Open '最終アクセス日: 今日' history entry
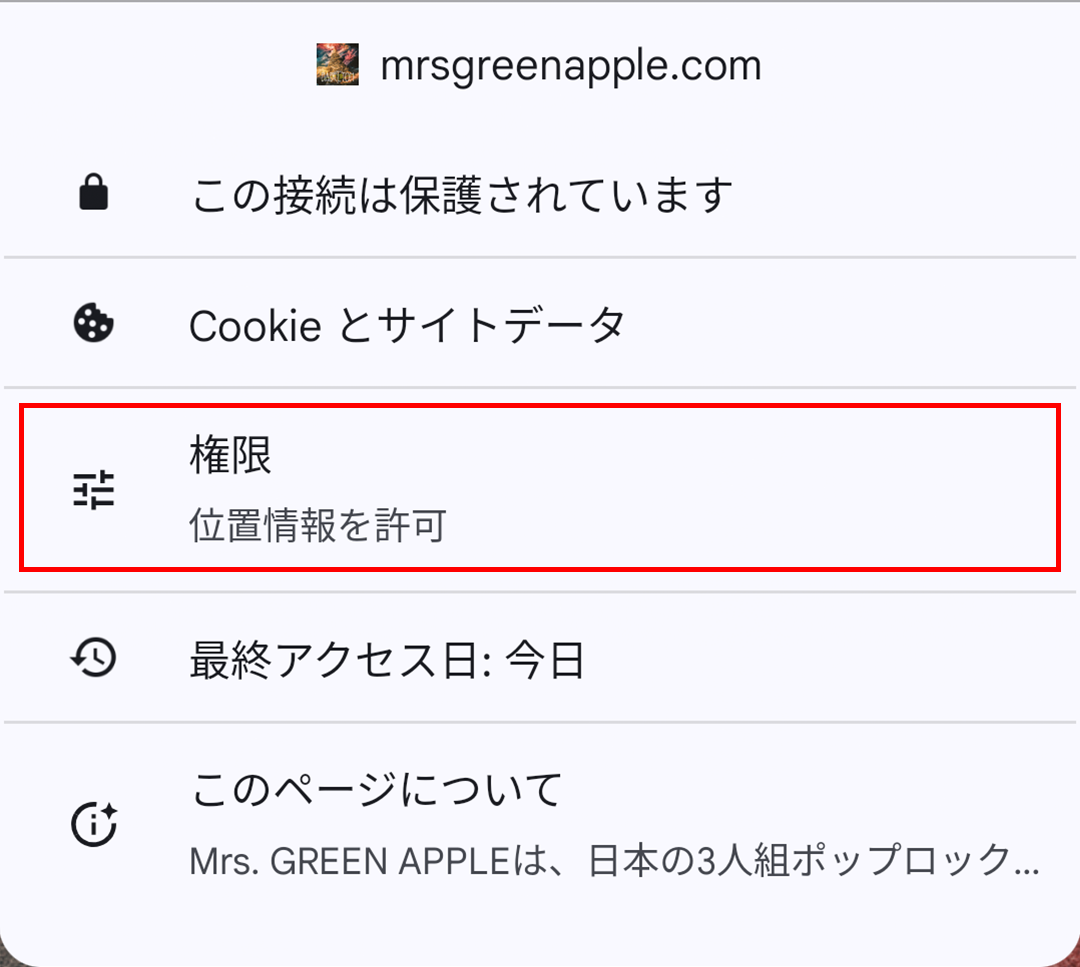Viewport: 1080px width, 967px height. click(x=386, y=660)
